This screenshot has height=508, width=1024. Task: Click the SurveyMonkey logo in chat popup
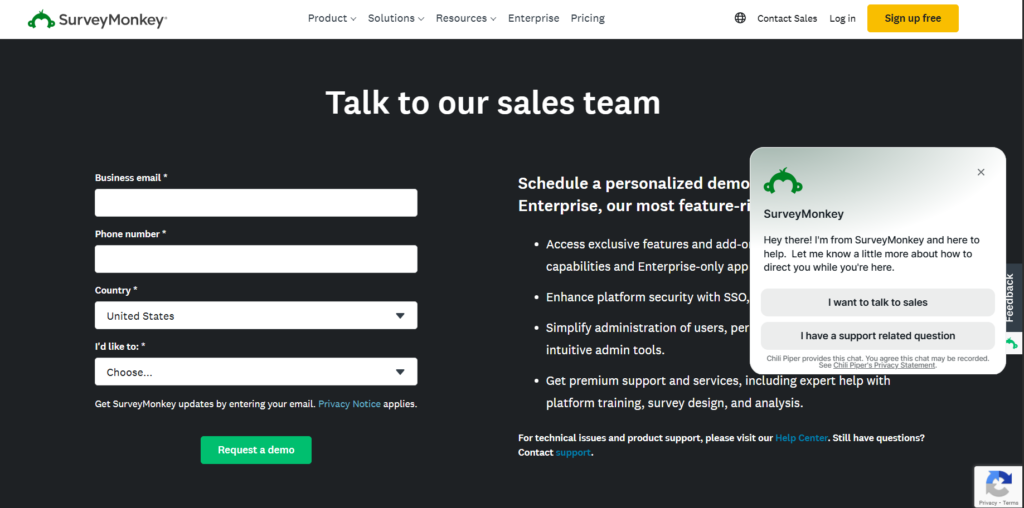click(x=783, y=181)
